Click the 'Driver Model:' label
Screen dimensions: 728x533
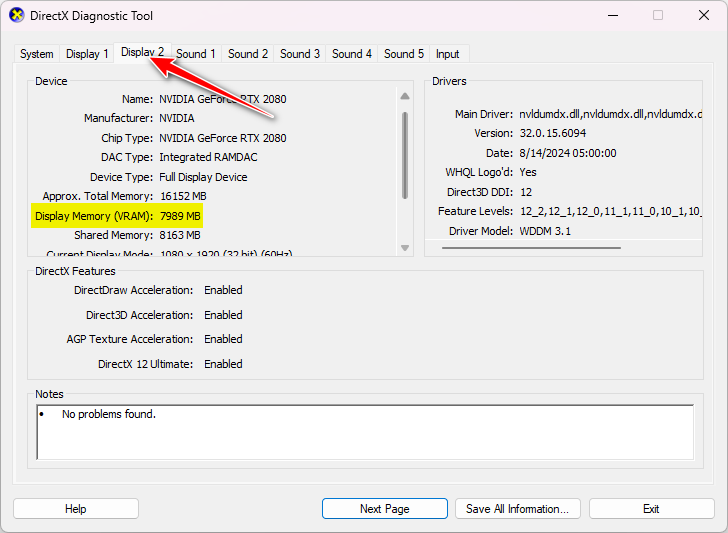click(481, 231)
